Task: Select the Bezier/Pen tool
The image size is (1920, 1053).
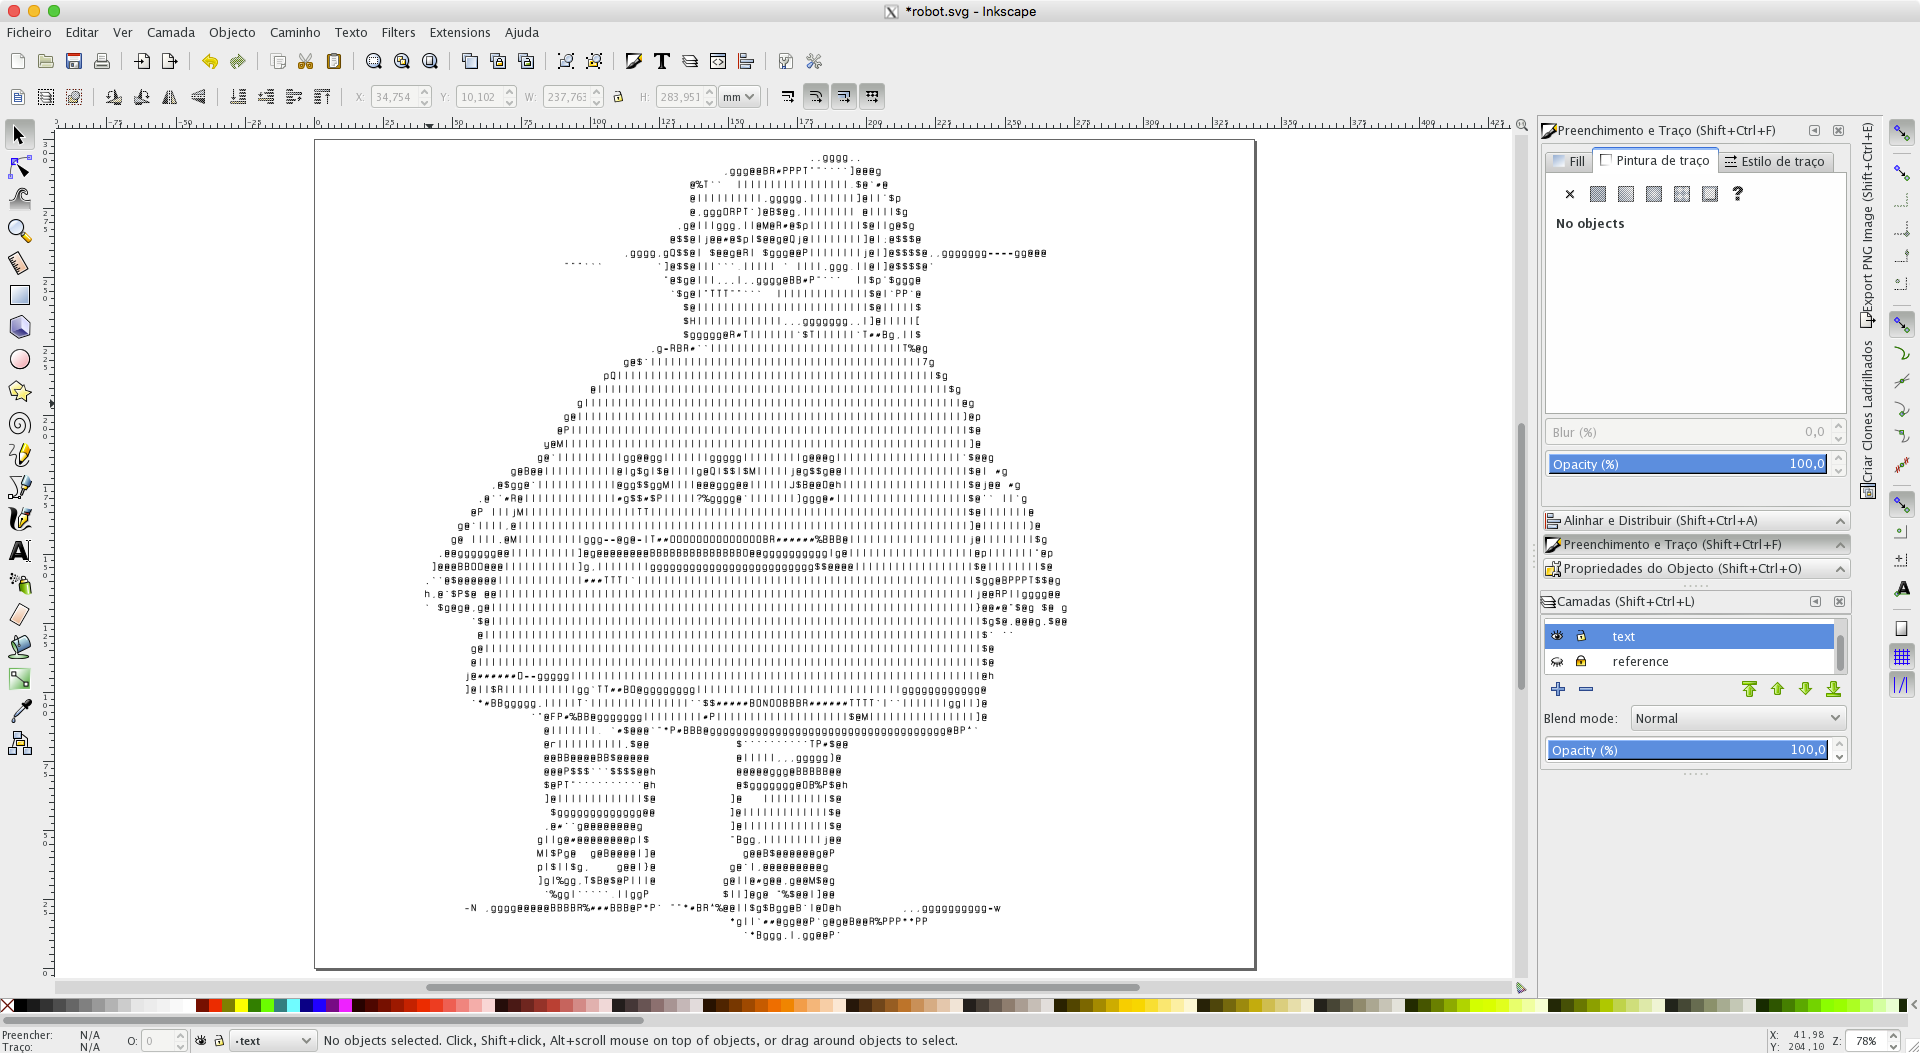Action: pos(20,487)
